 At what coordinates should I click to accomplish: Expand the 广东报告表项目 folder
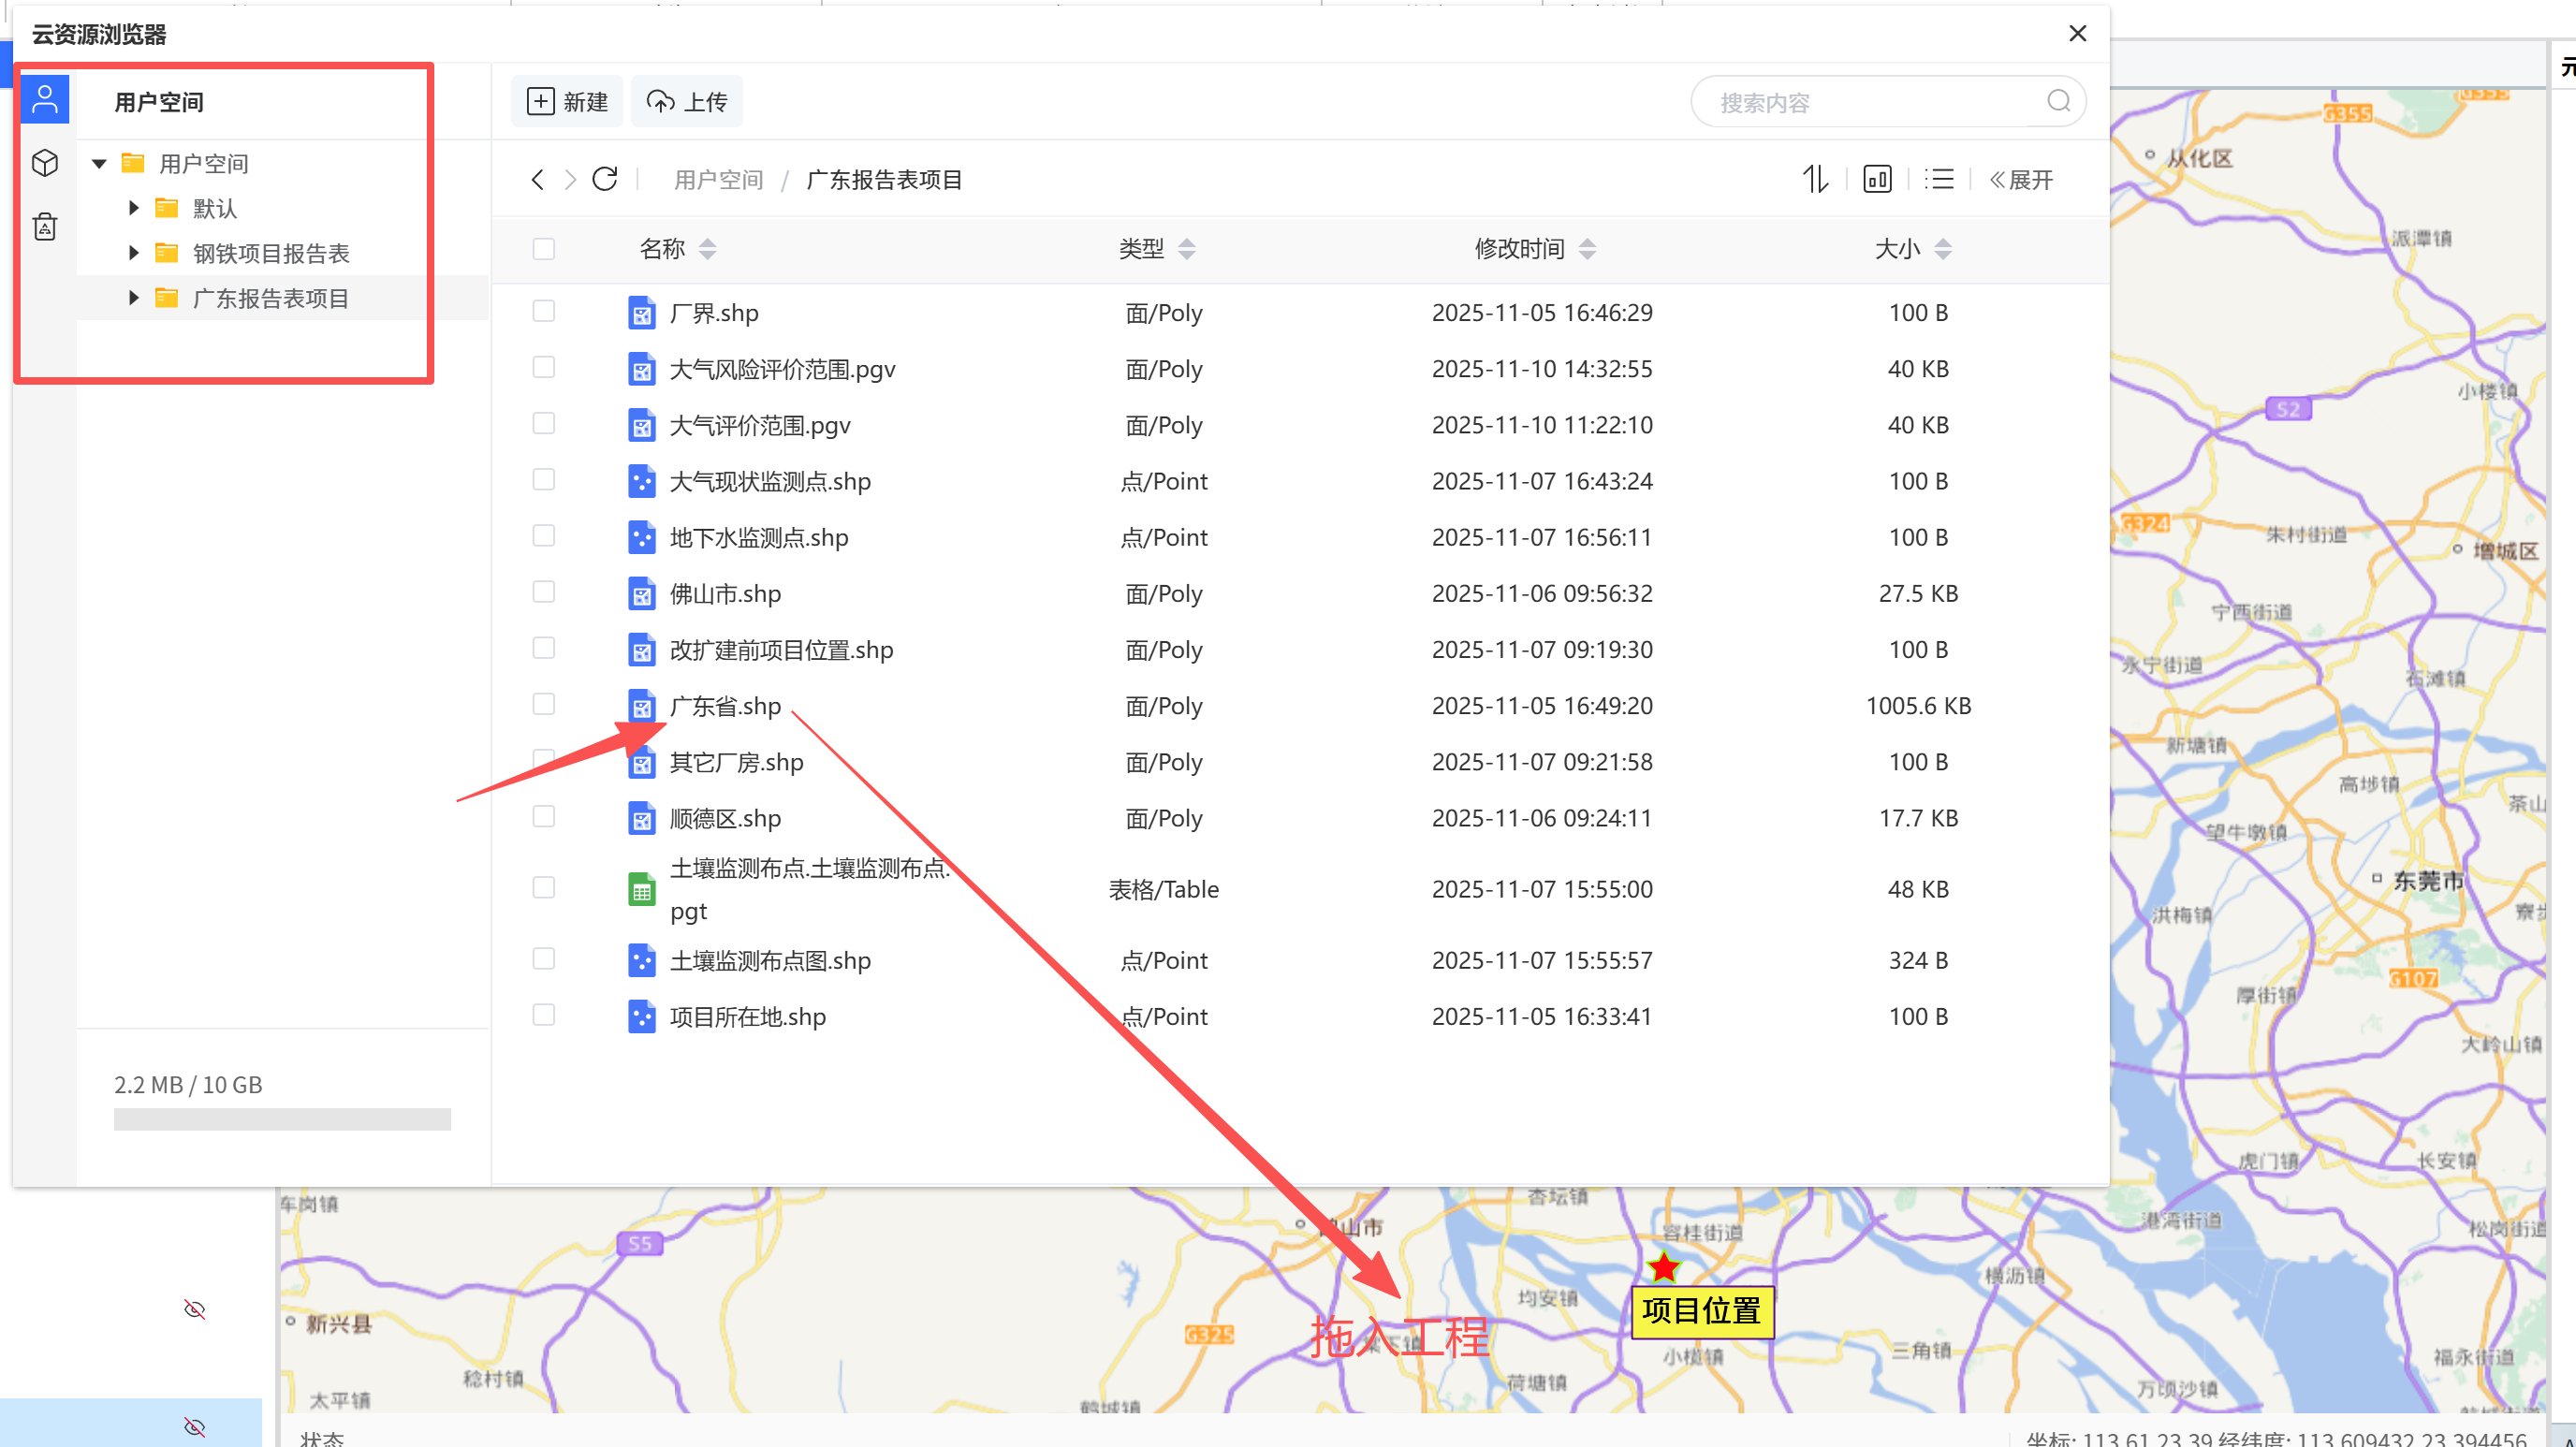133,298
